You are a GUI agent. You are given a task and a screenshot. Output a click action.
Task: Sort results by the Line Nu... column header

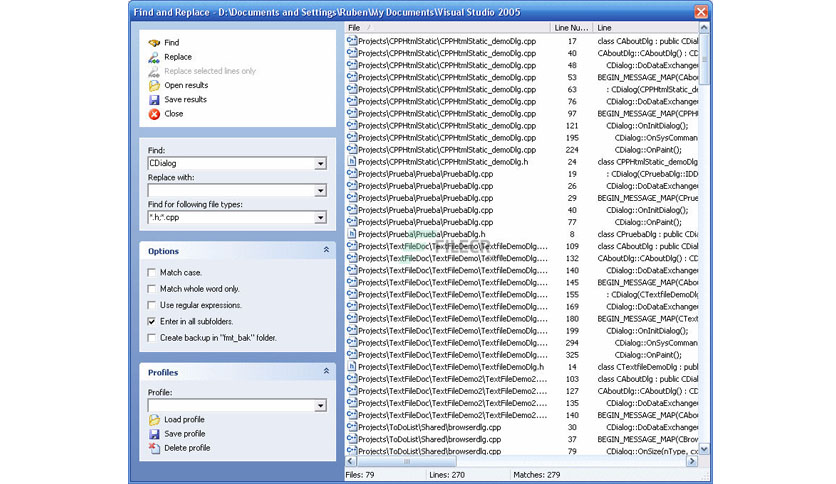(571, 28)
